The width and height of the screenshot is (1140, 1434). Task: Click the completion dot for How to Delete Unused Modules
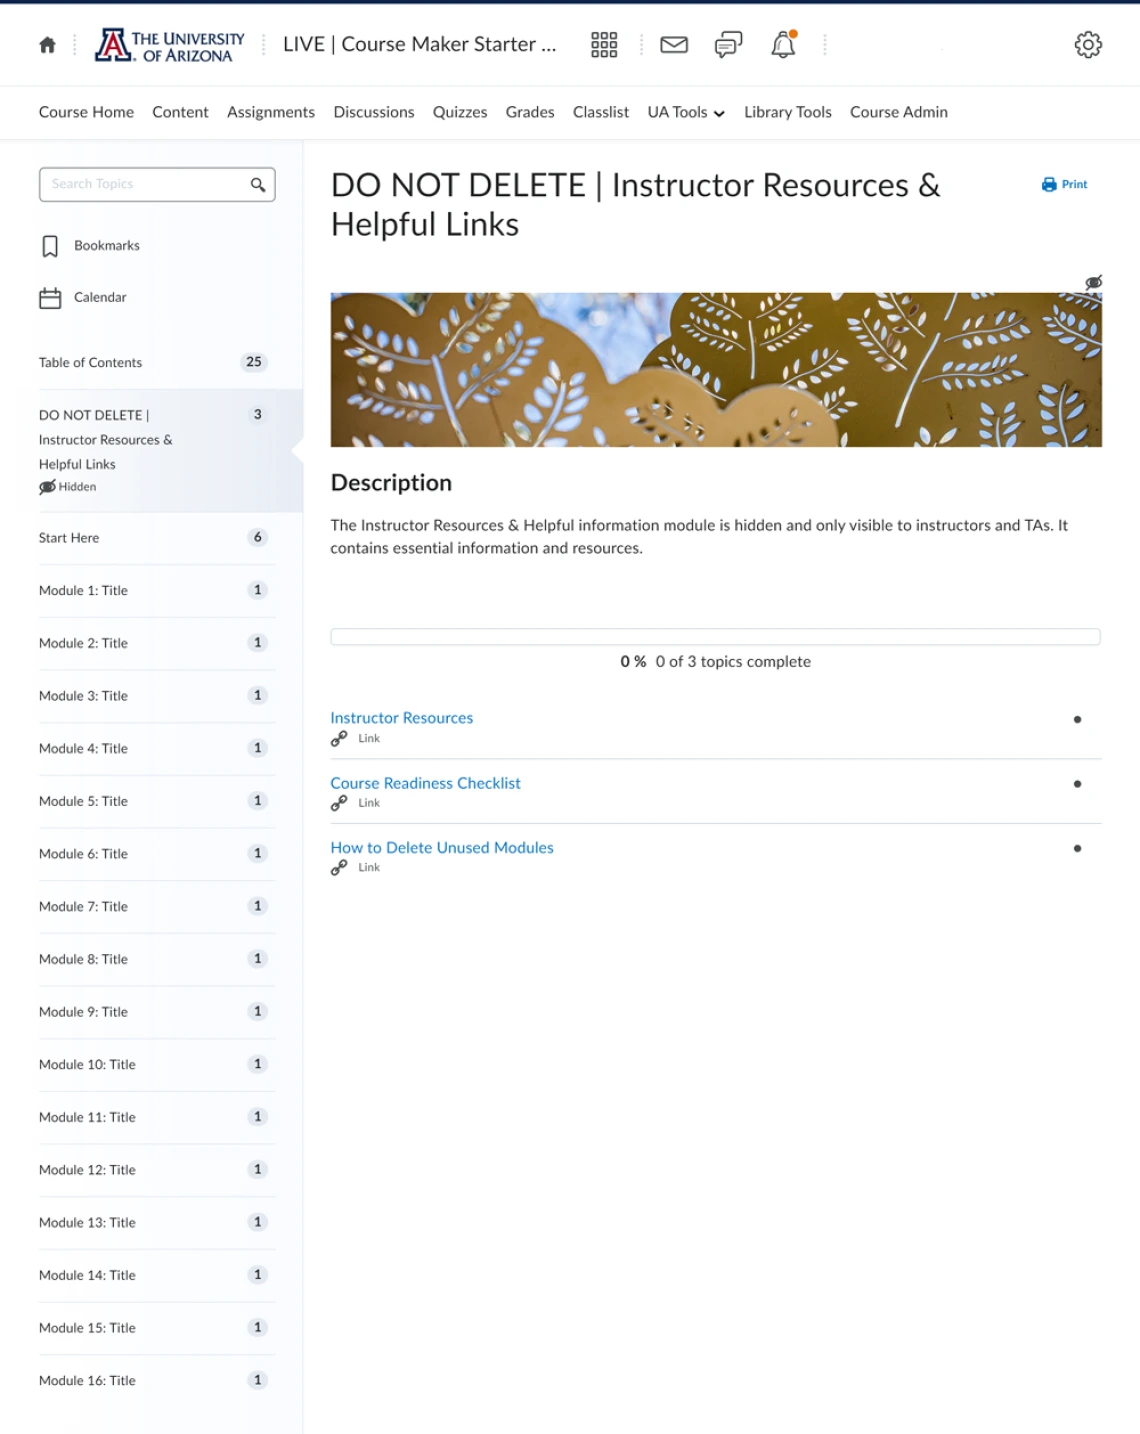1077,848
